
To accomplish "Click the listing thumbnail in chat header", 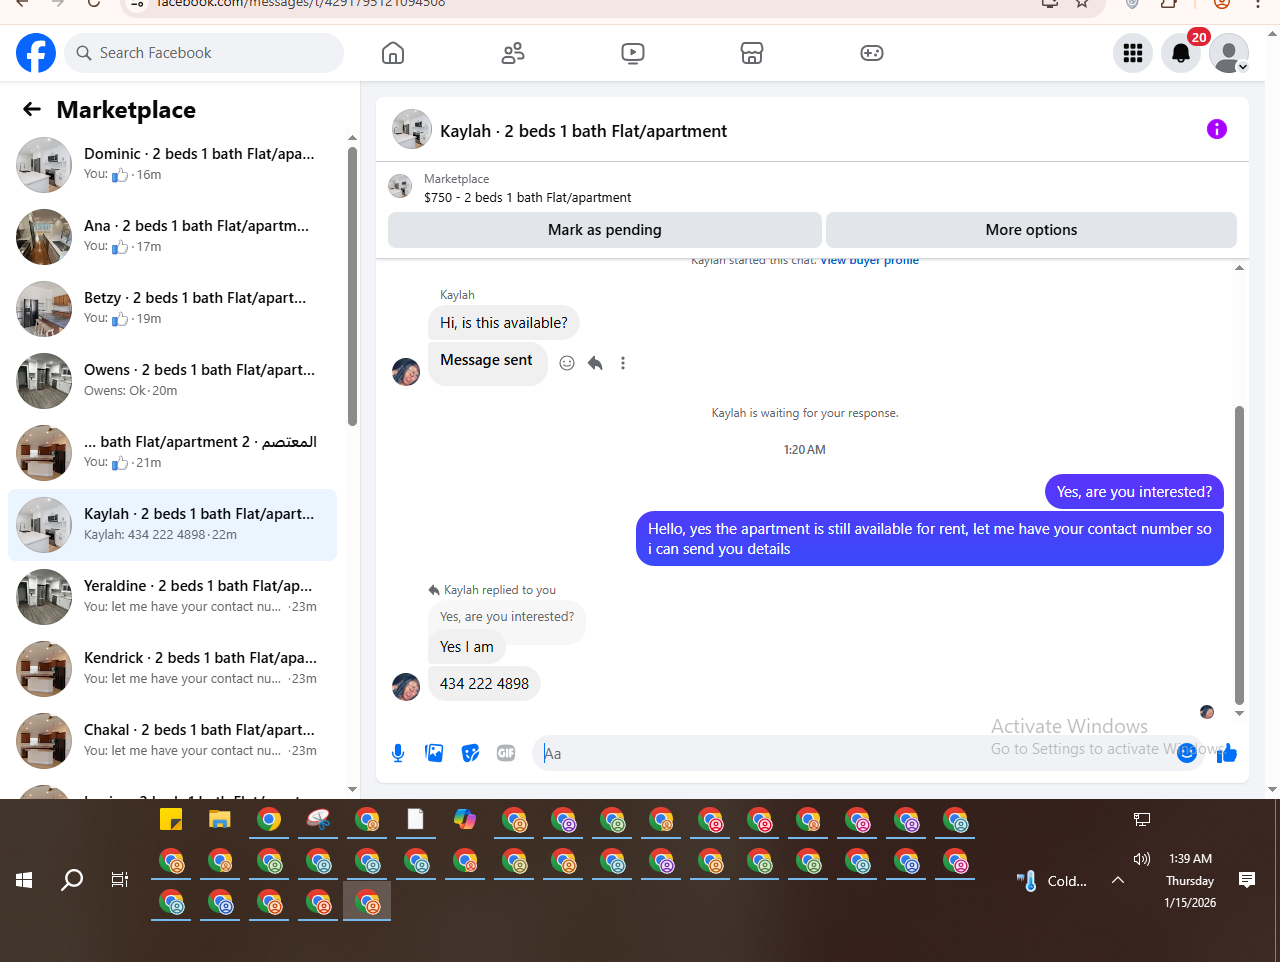I will tap(412, 129).
